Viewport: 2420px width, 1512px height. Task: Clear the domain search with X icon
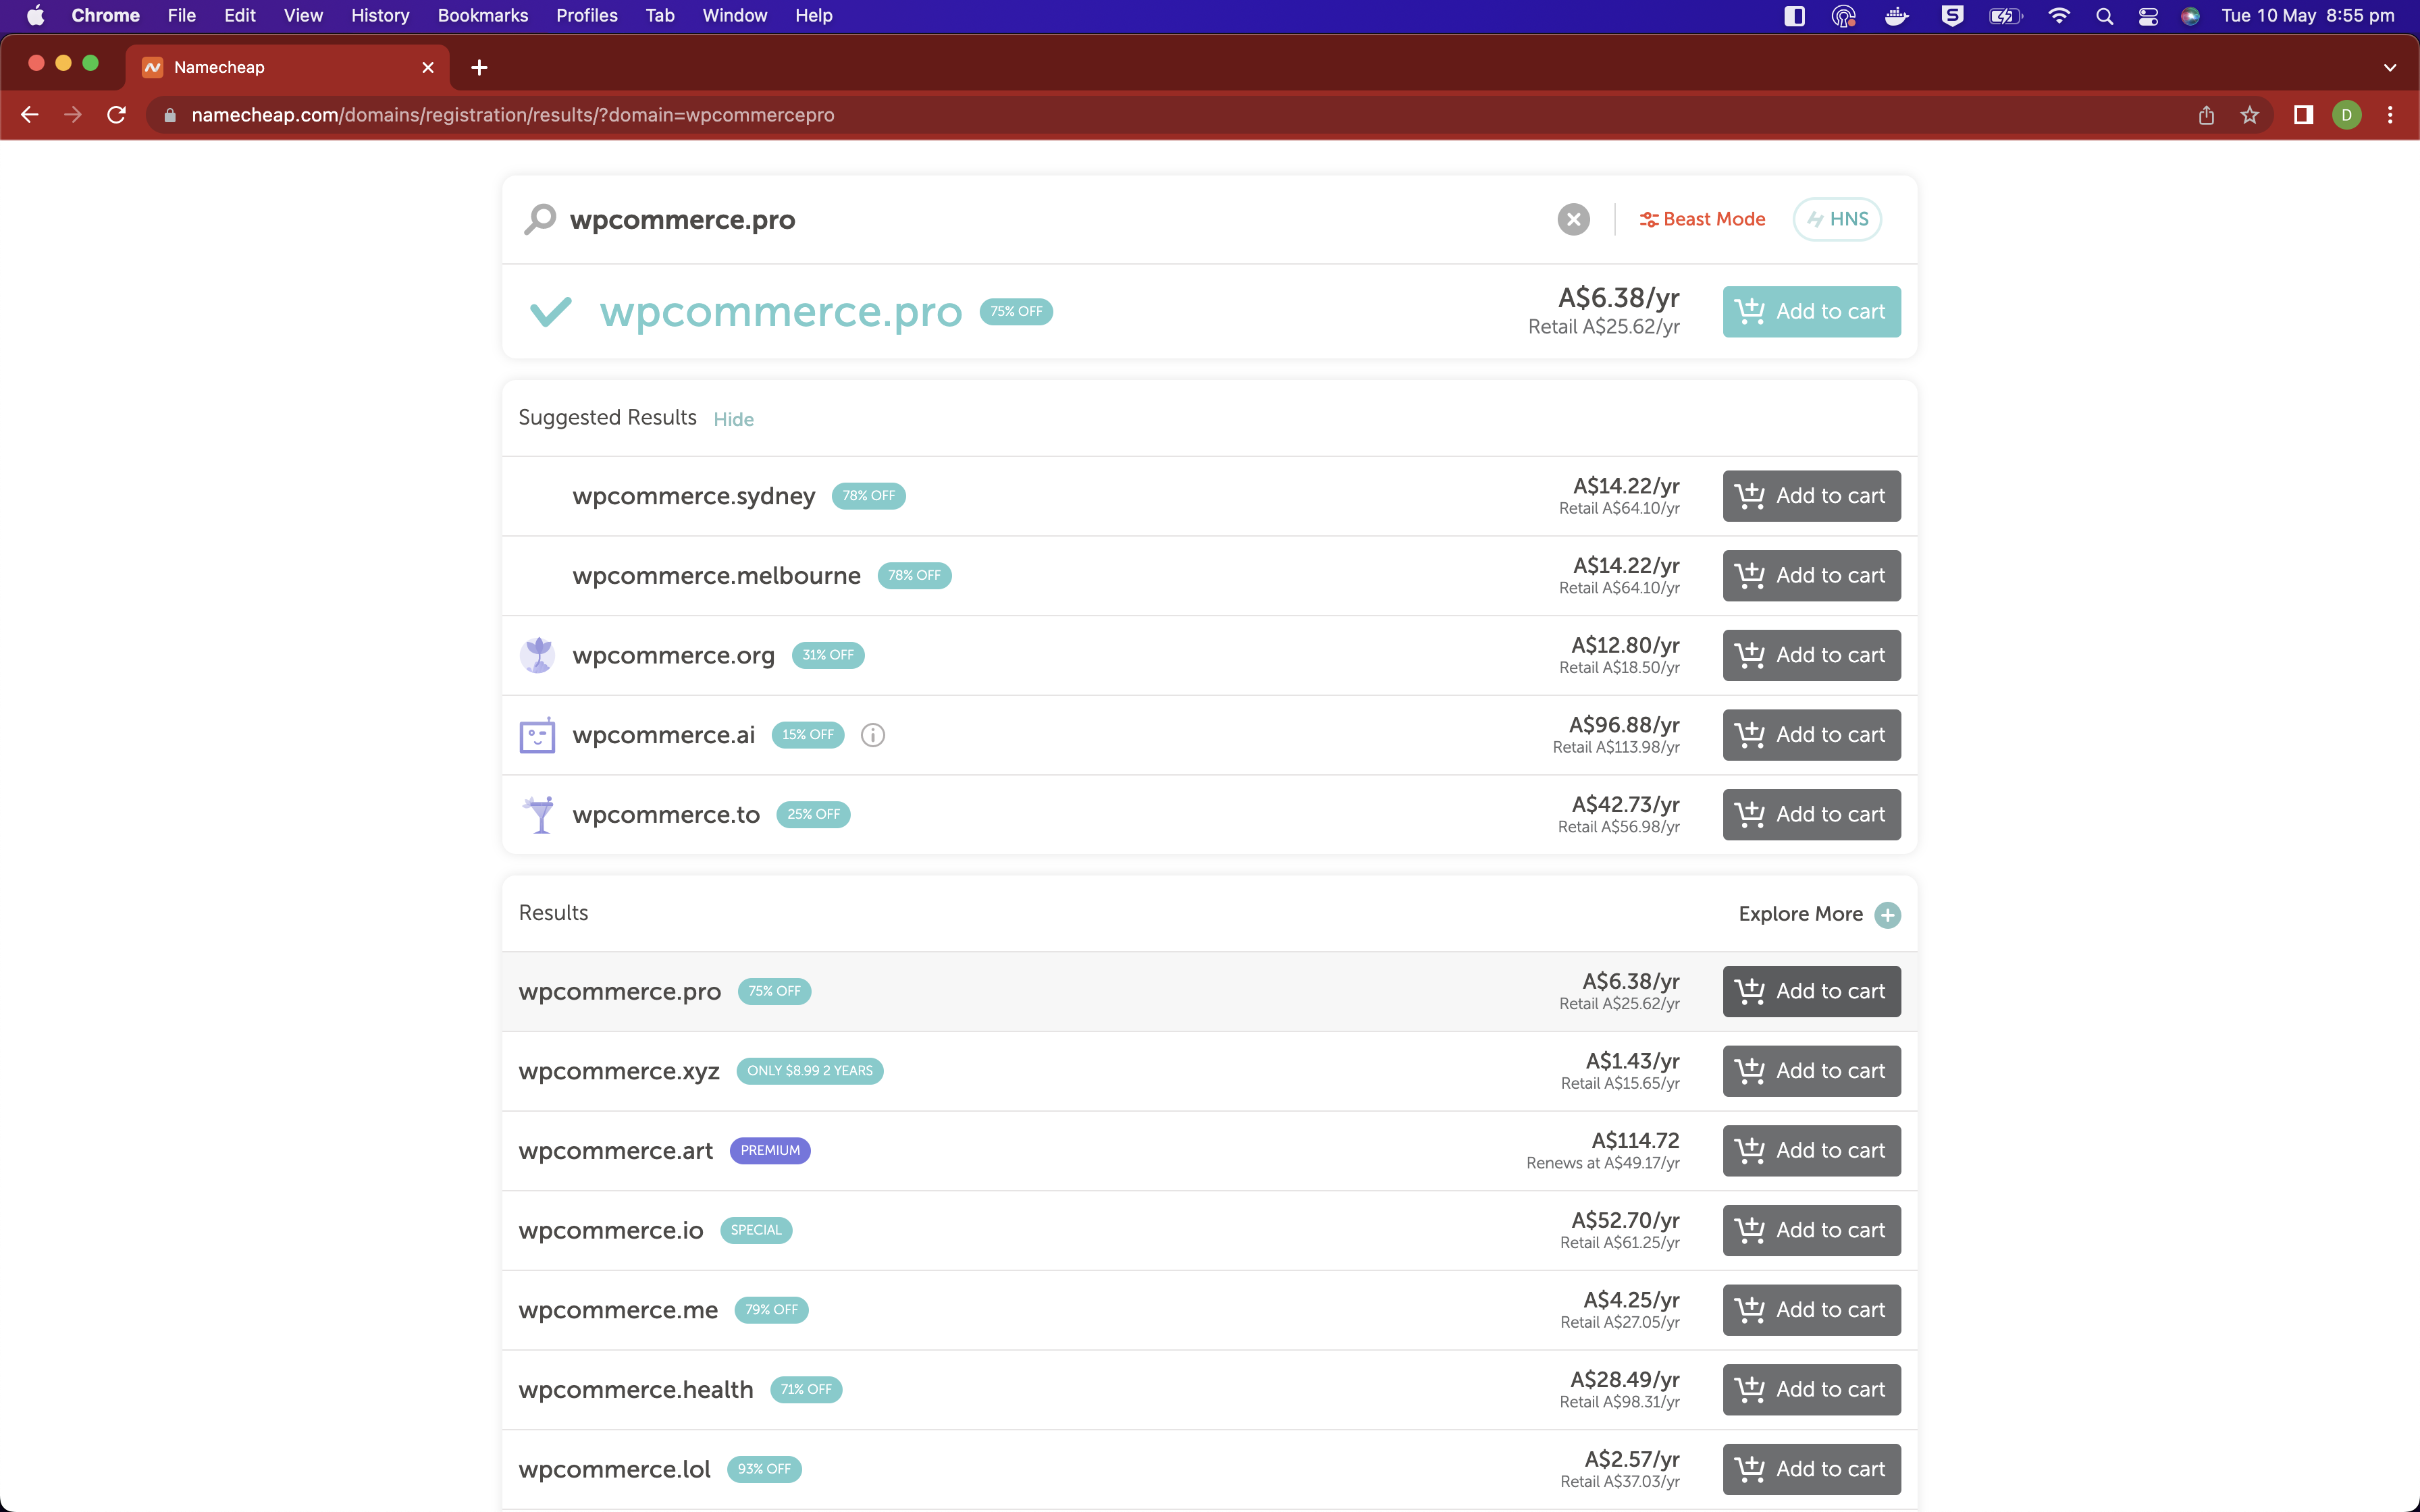[1573, 219]
